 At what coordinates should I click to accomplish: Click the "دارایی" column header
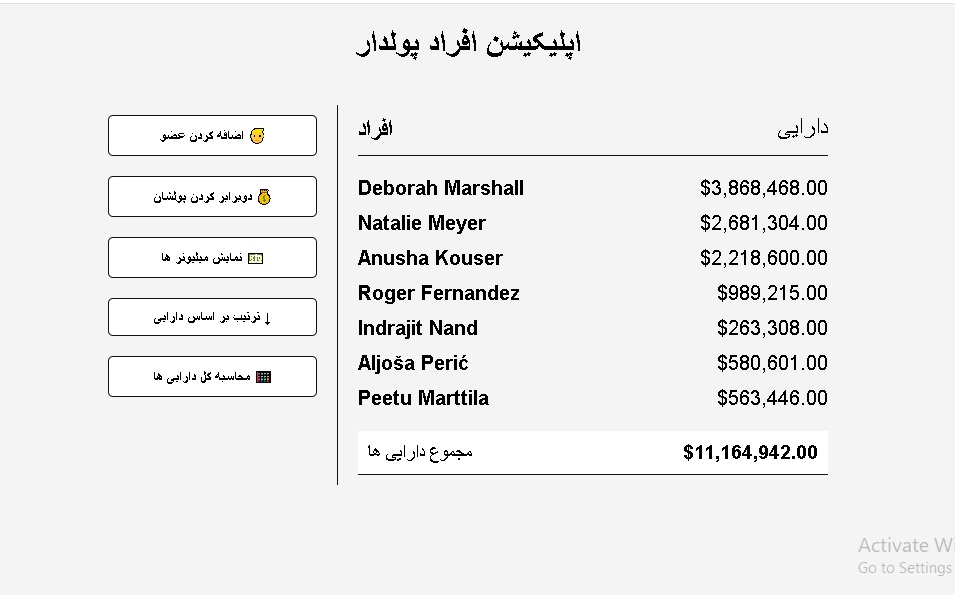point(802,129)
